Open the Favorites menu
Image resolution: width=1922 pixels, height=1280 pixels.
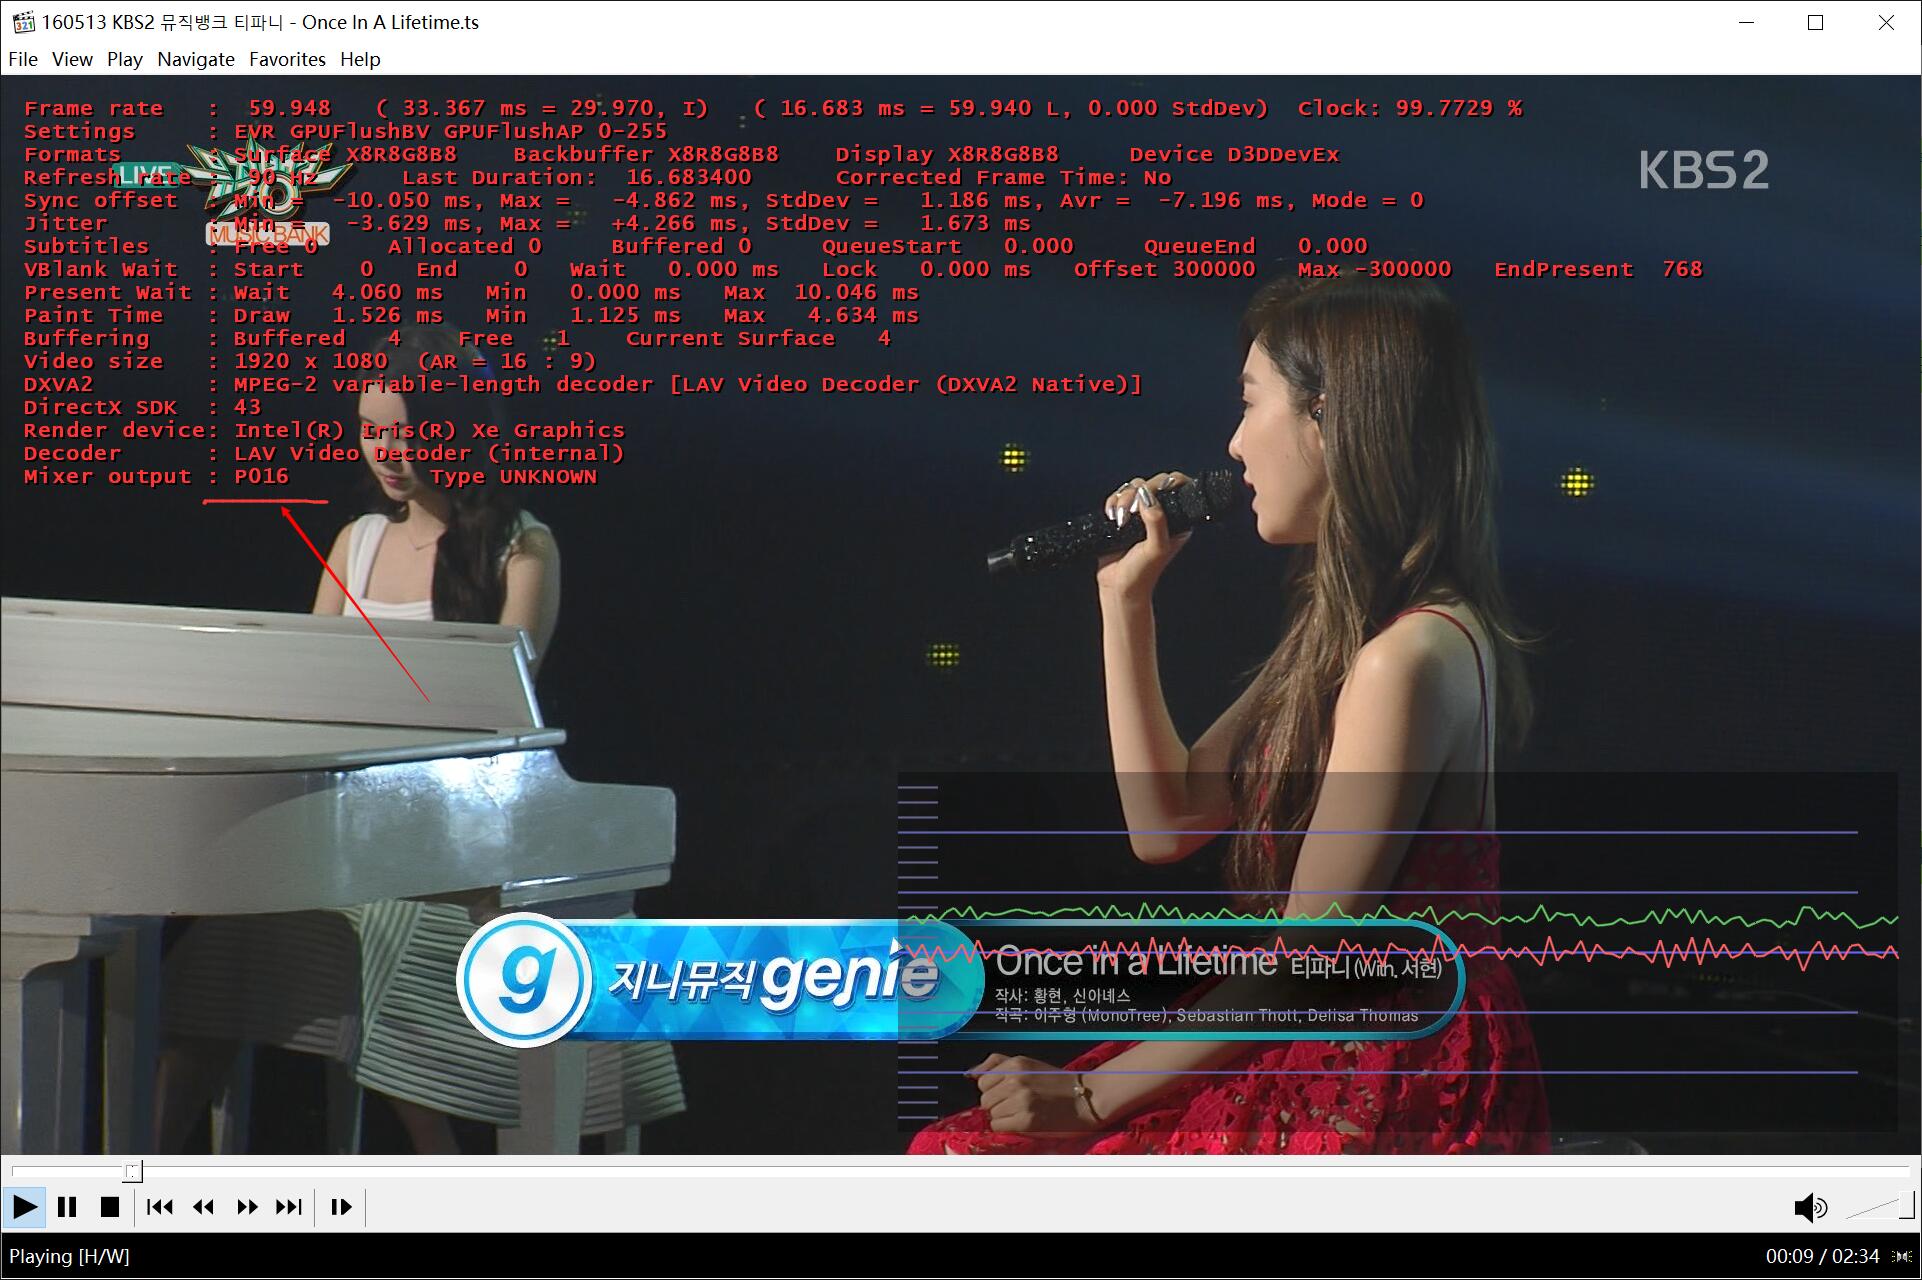point(287,59)
